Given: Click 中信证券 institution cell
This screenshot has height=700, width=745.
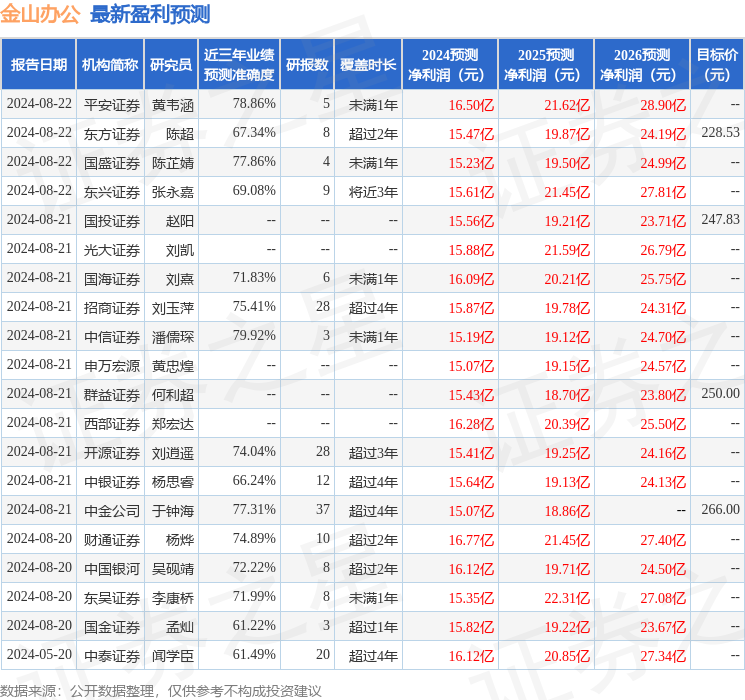Looking at the screenshot, I should pyautogui.click(x=112, y=337).
